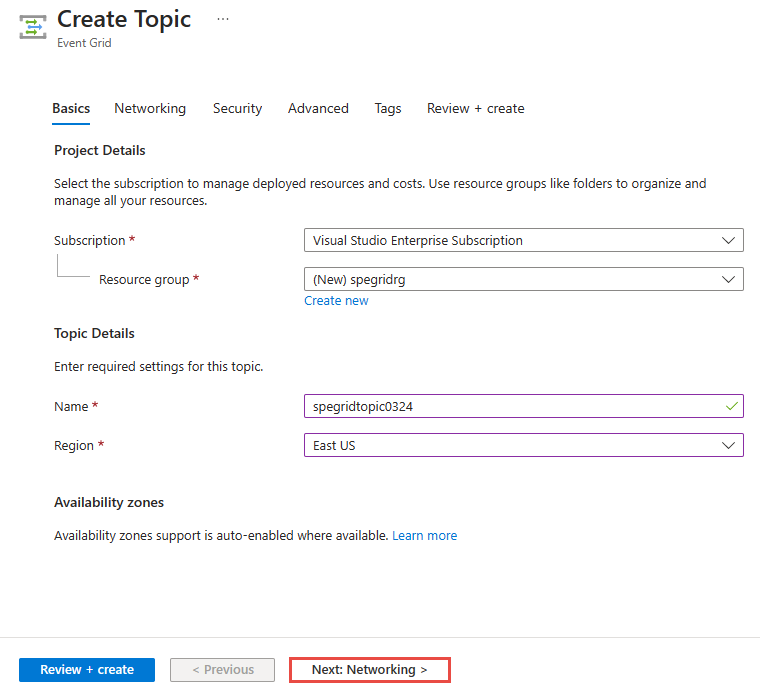Open the Resource group dropdown
This screenshot has height=698, width=760.
[523, 280]
